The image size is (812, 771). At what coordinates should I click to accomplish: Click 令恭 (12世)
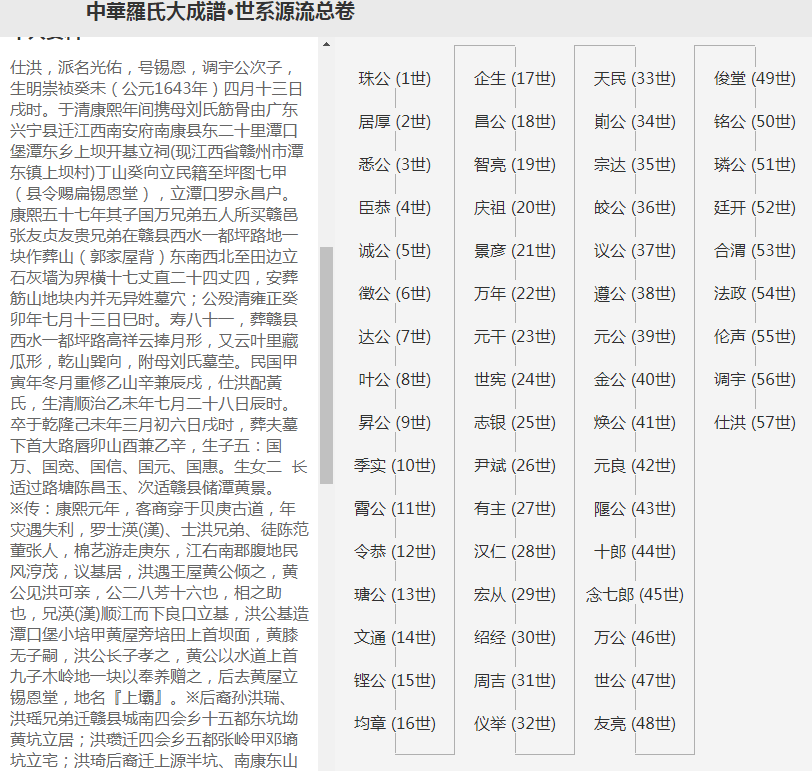point(395,551)
